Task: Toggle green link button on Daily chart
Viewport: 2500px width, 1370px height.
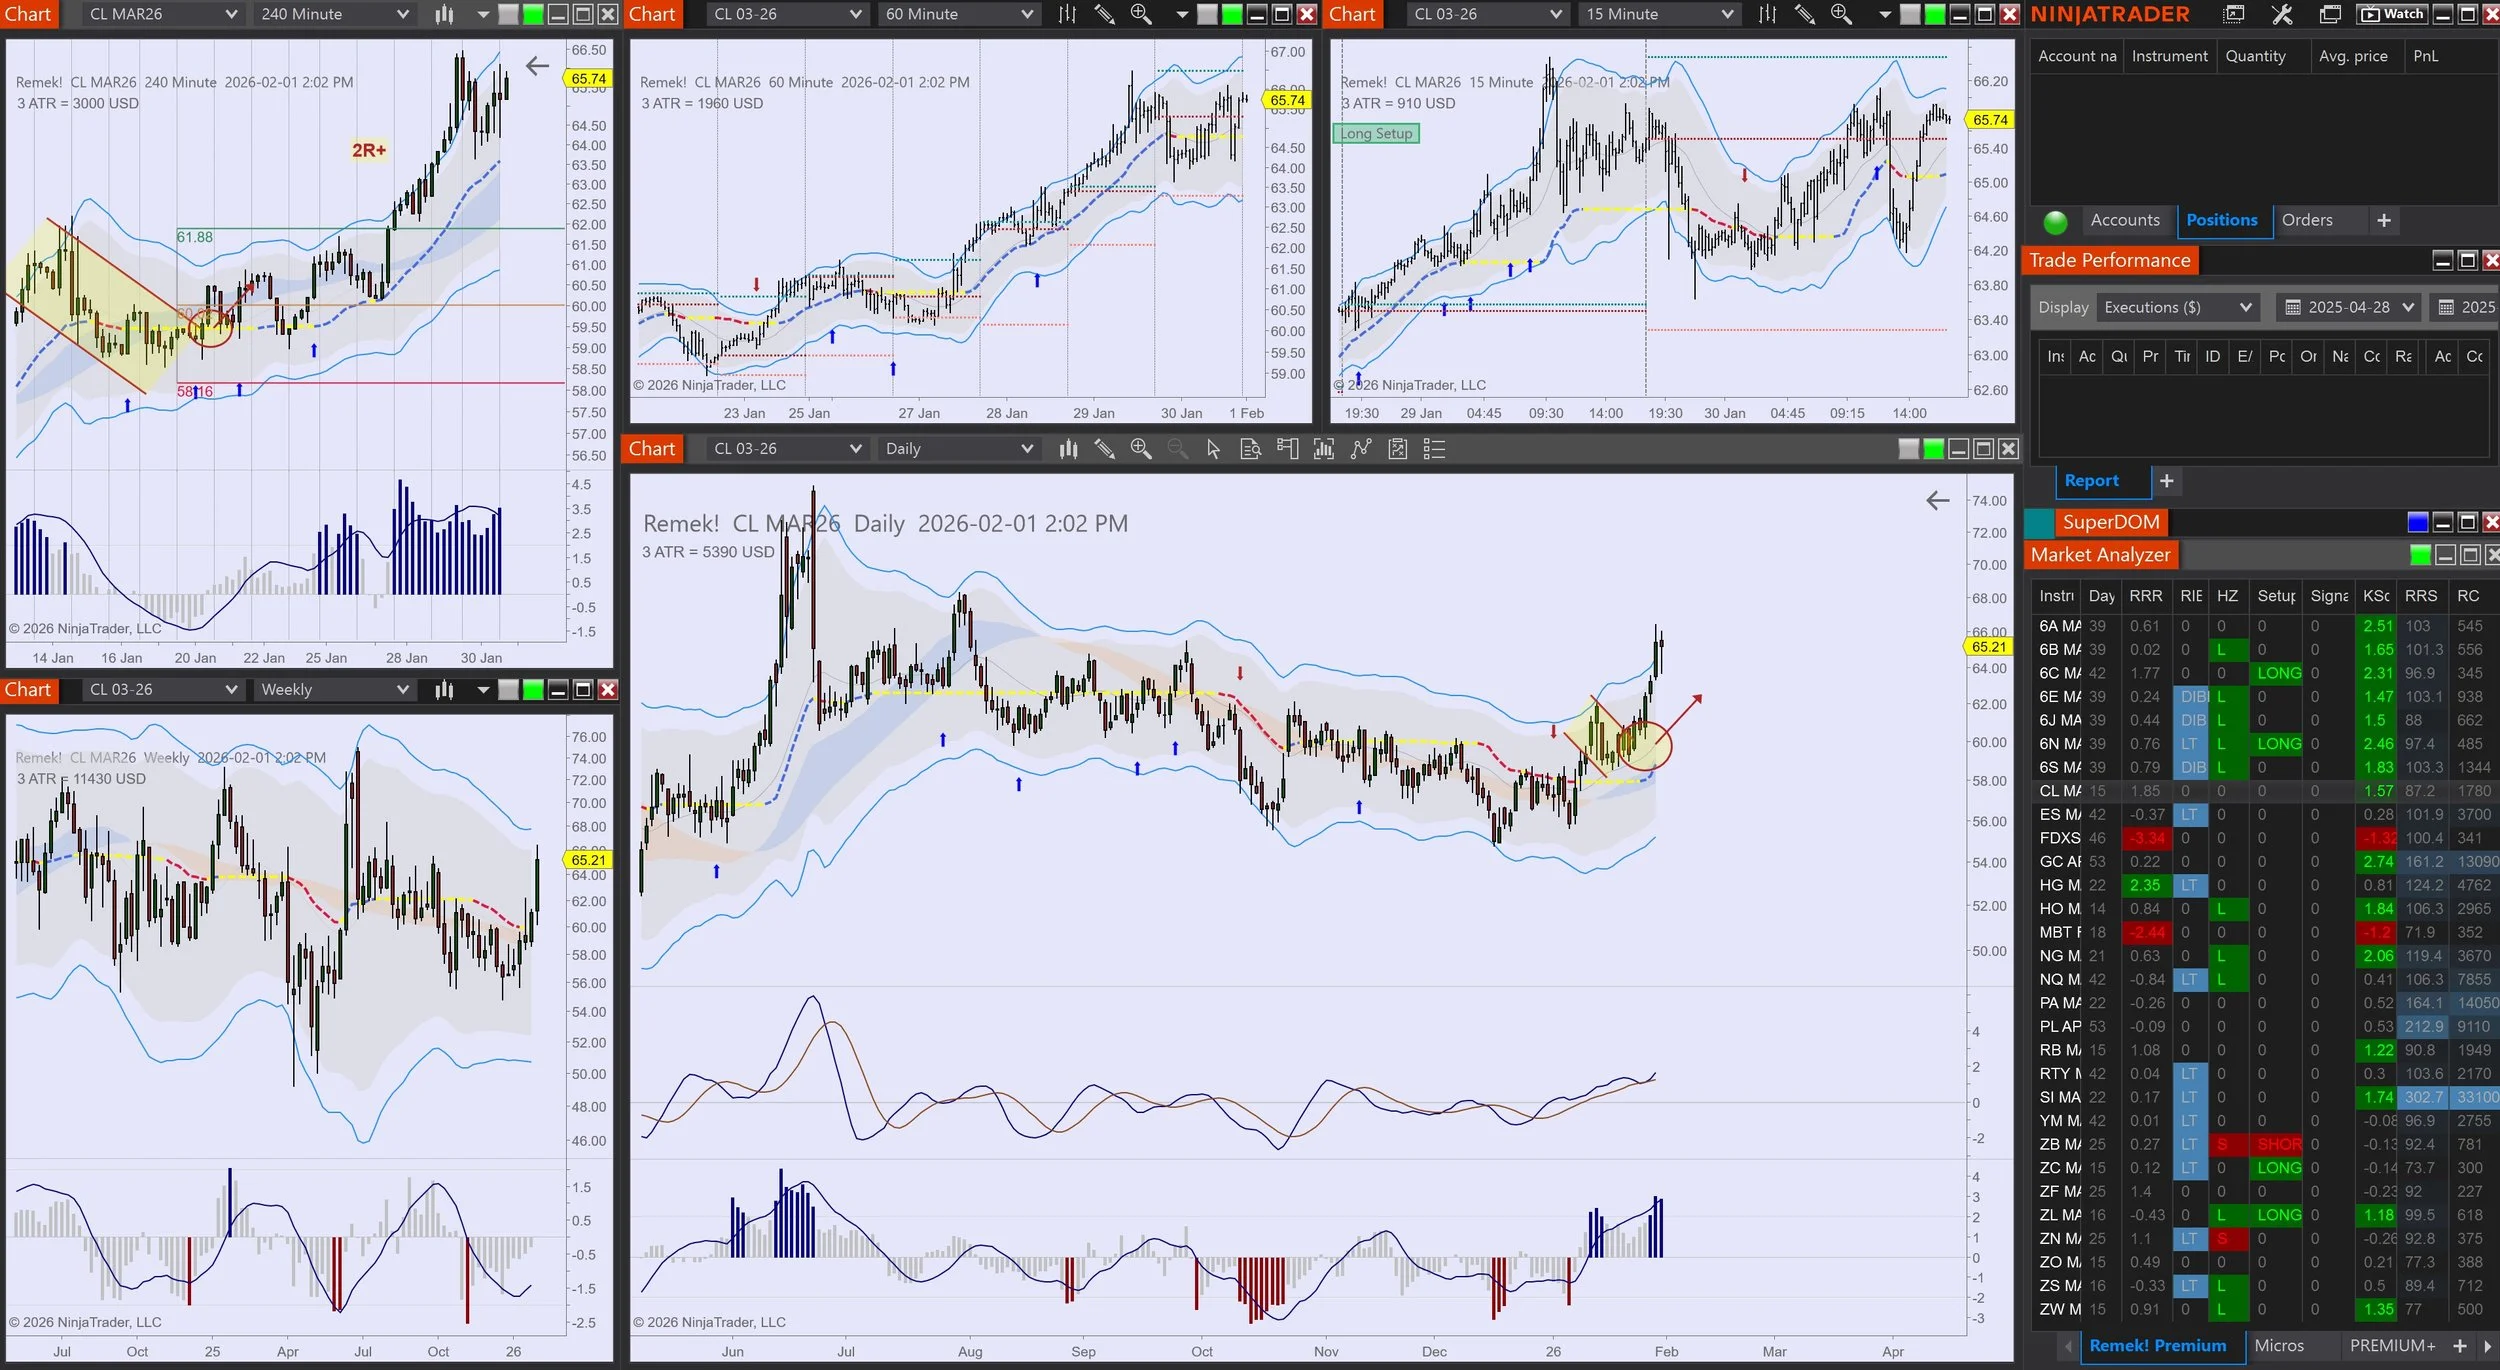Action: coord(1933,449)
